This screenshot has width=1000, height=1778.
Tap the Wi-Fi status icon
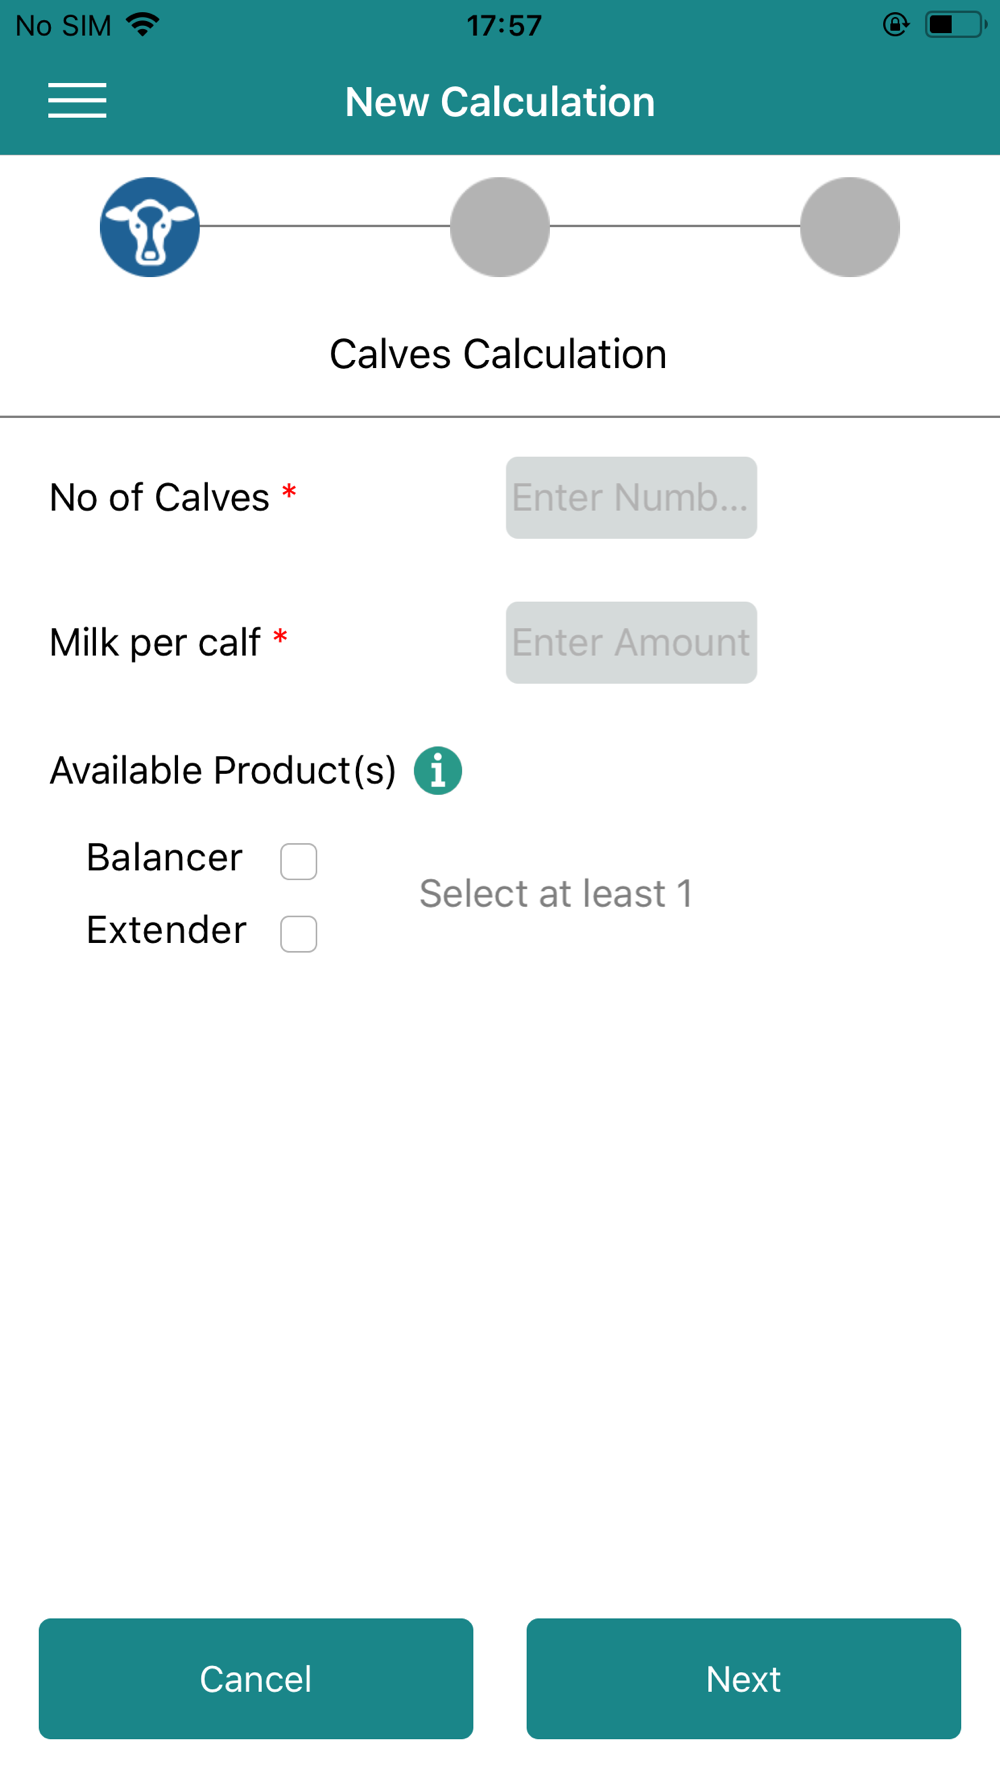144,25
